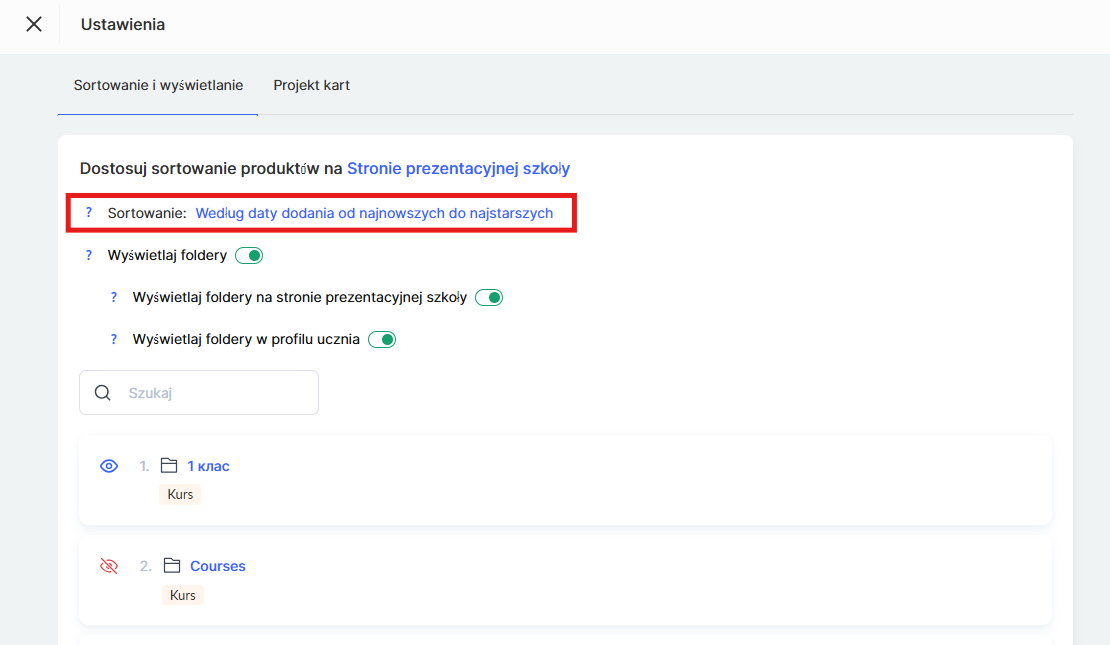Open the Courses folder link
This screenshot has height=645, width=1110.
click(217, 566)
